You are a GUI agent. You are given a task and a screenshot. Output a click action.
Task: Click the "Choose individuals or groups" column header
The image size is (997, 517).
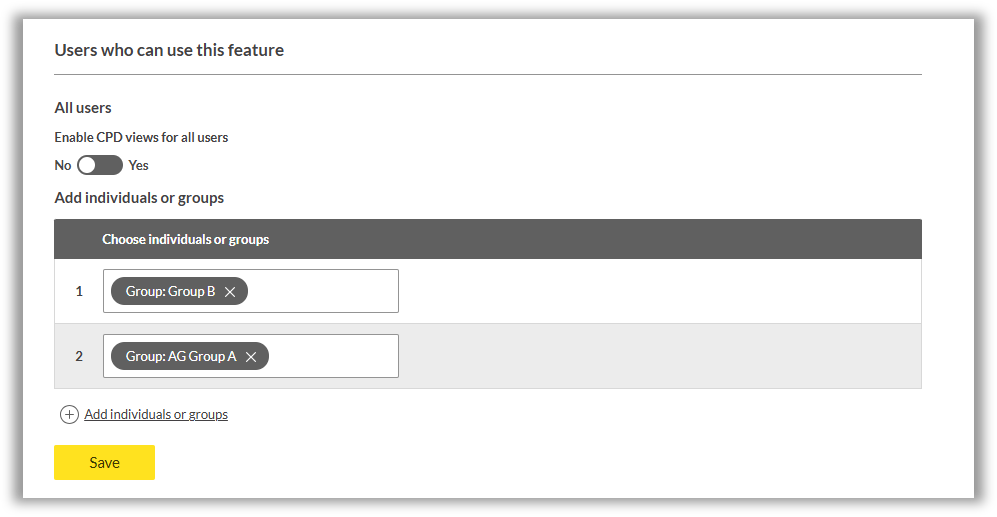coord(185,240)
